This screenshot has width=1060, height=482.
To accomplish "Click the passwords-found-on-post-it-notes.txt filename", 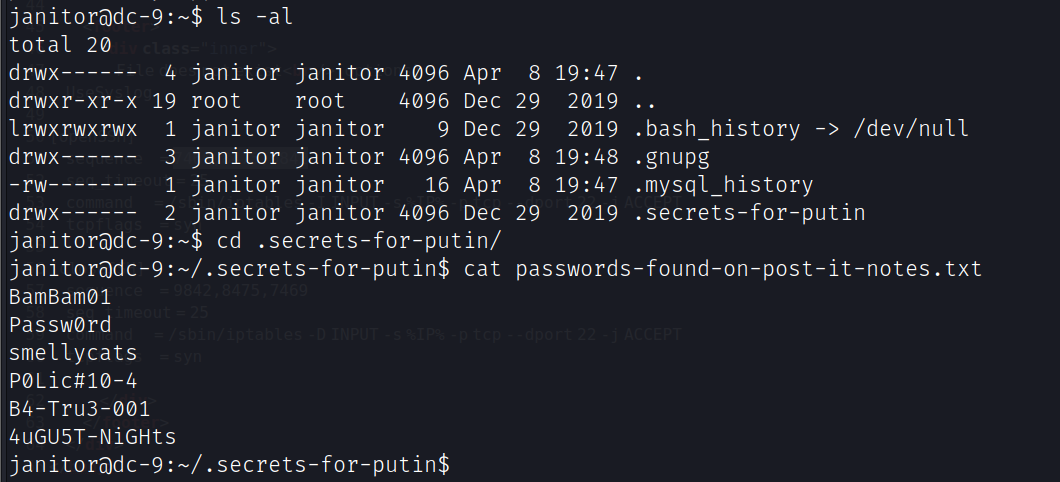I will (x=749, y=269).
